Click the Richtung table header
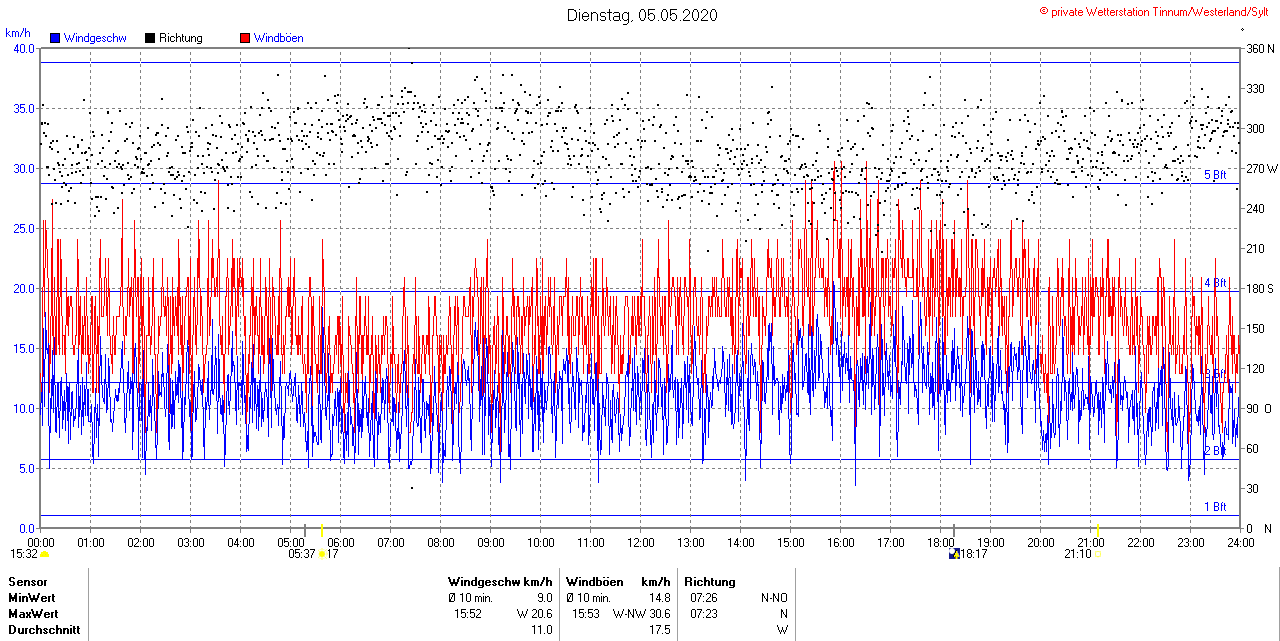The width and height of the screenshot is (1280, 641). [x=710, y=582]
